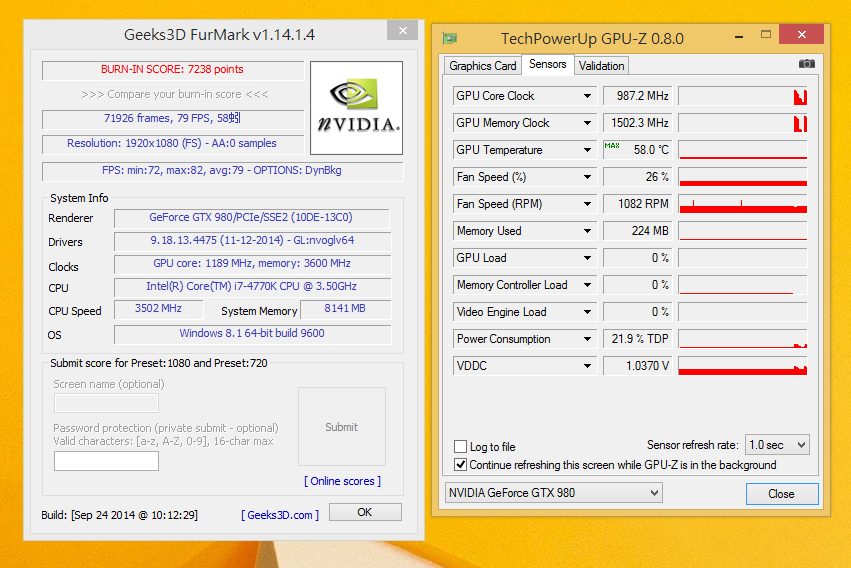Open Video Engine Load sensor dropdown
The height and width of the screenshot is (568, 851).
coord(587,312)
